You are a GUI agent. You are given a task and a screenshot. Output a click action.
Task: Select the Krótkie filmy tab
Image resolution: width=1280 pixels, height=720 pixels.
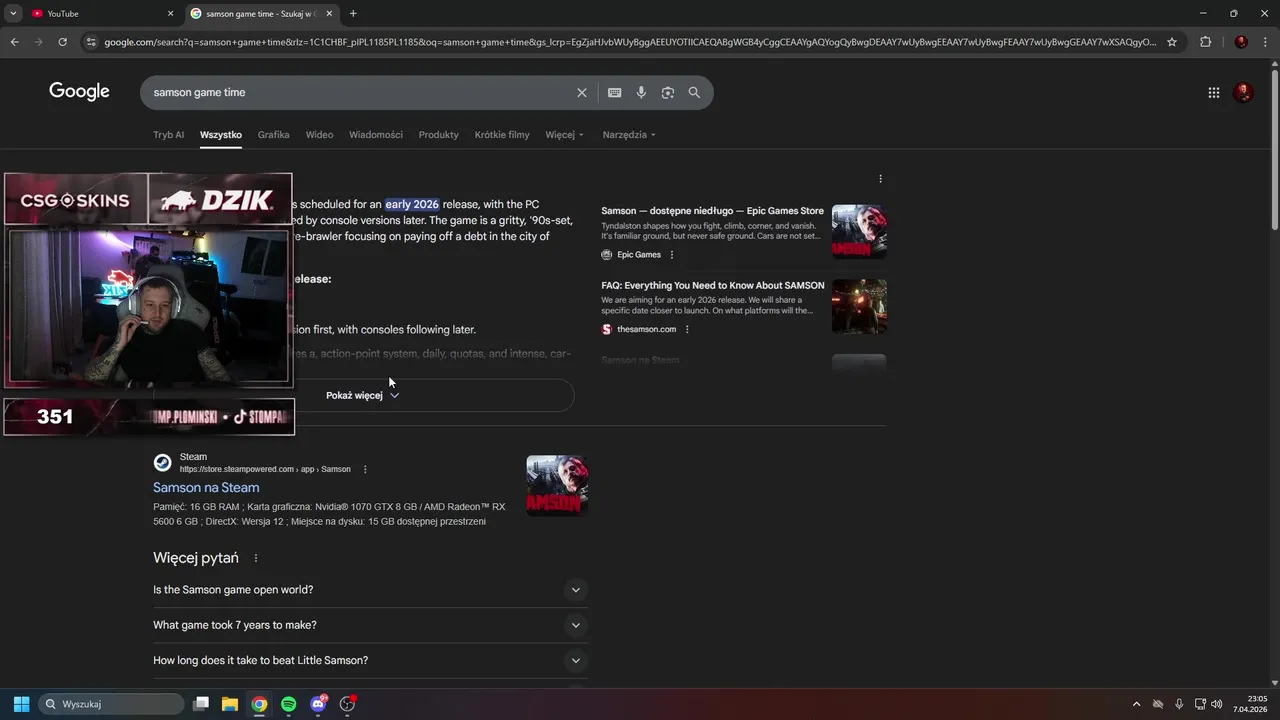(x=502, y=135)
